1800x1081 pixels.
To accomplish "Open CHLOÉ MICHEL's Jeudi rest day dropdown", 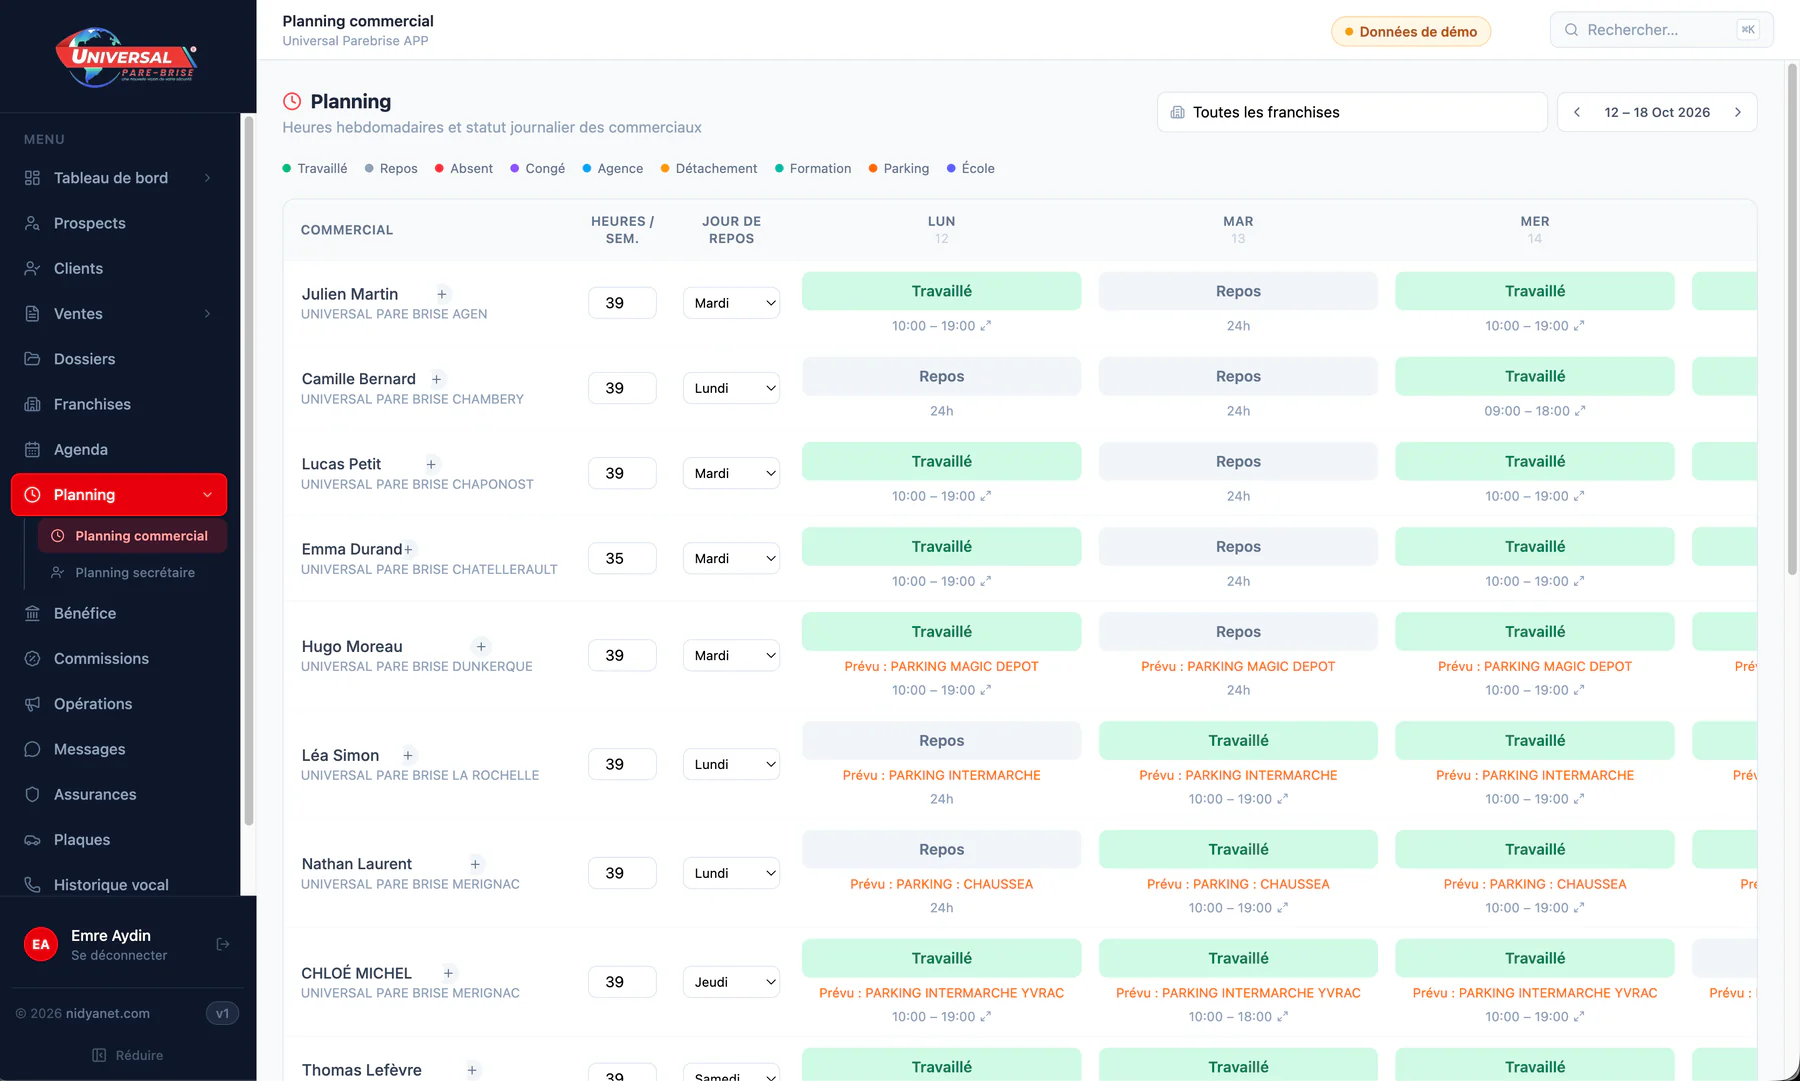I will tap(731, 982).
